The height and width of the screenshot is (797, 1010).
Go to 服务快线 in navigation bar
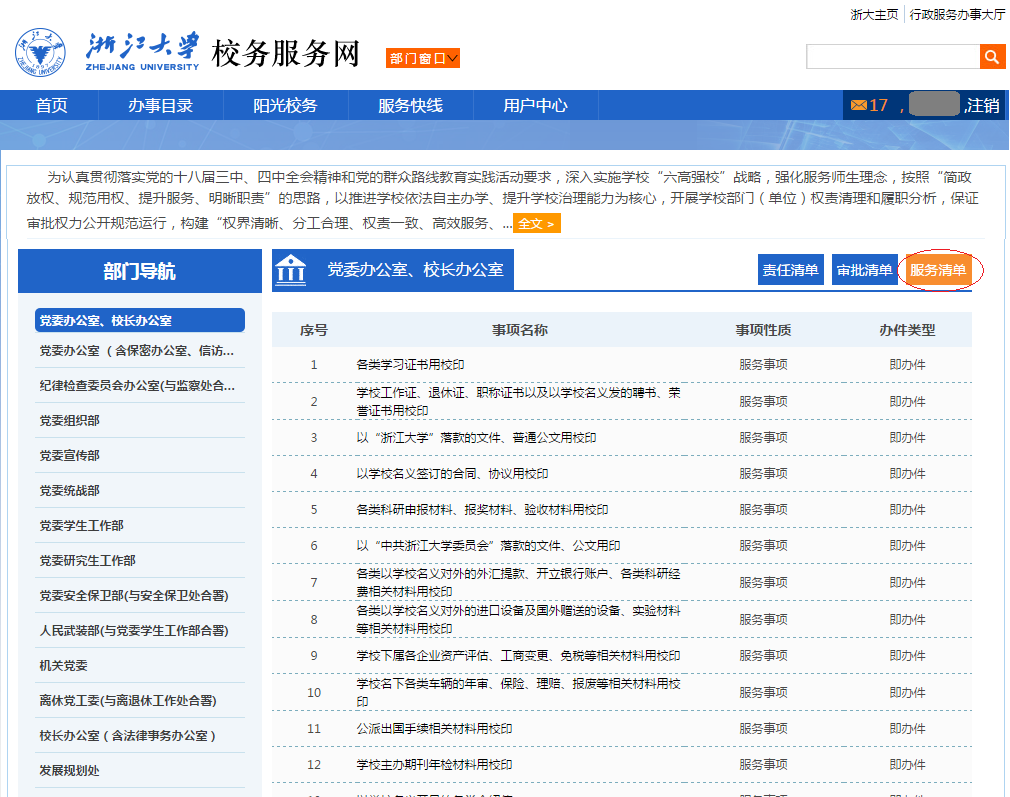pyautogui.click(x=410, y=105)
